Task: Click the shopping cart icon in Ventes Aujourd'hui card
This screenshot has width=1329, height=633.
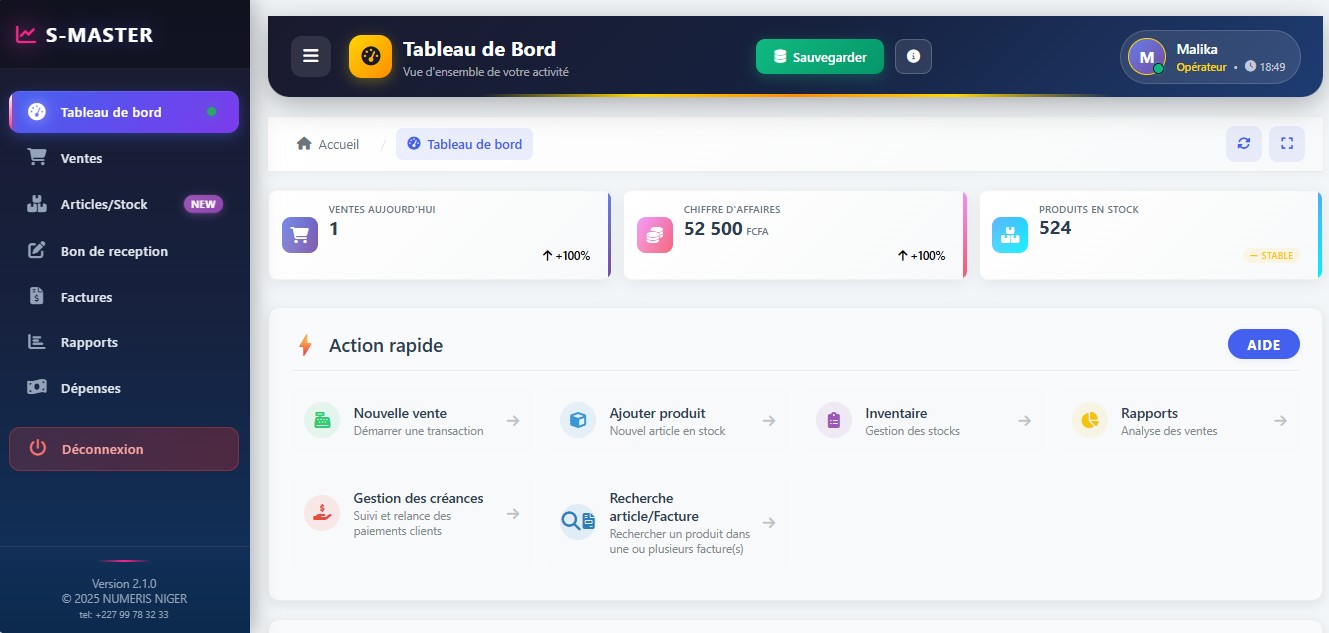Action: (x=300, y=235)
